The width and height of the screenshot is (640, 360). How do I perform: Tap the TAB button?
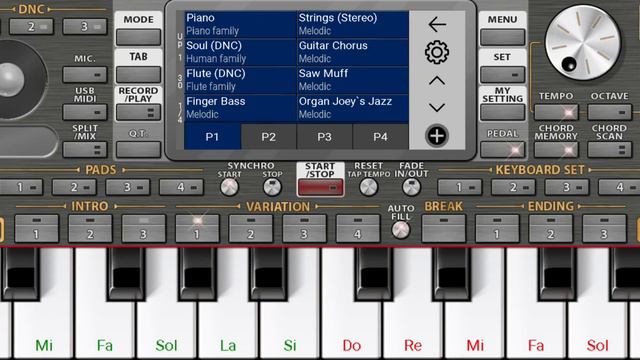click(x=138, y=75)
